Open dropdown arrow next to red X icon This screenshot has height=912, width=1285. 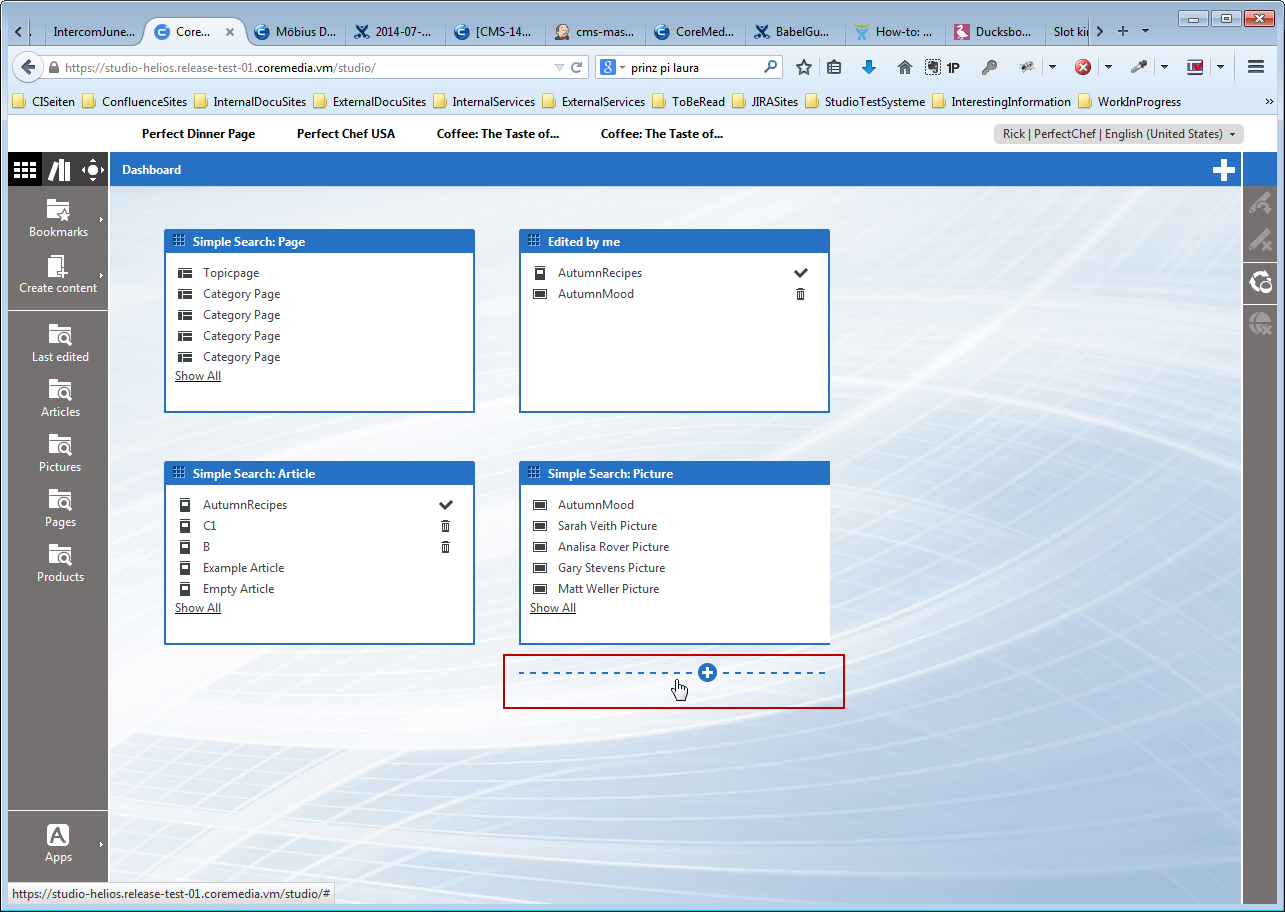1108,67
